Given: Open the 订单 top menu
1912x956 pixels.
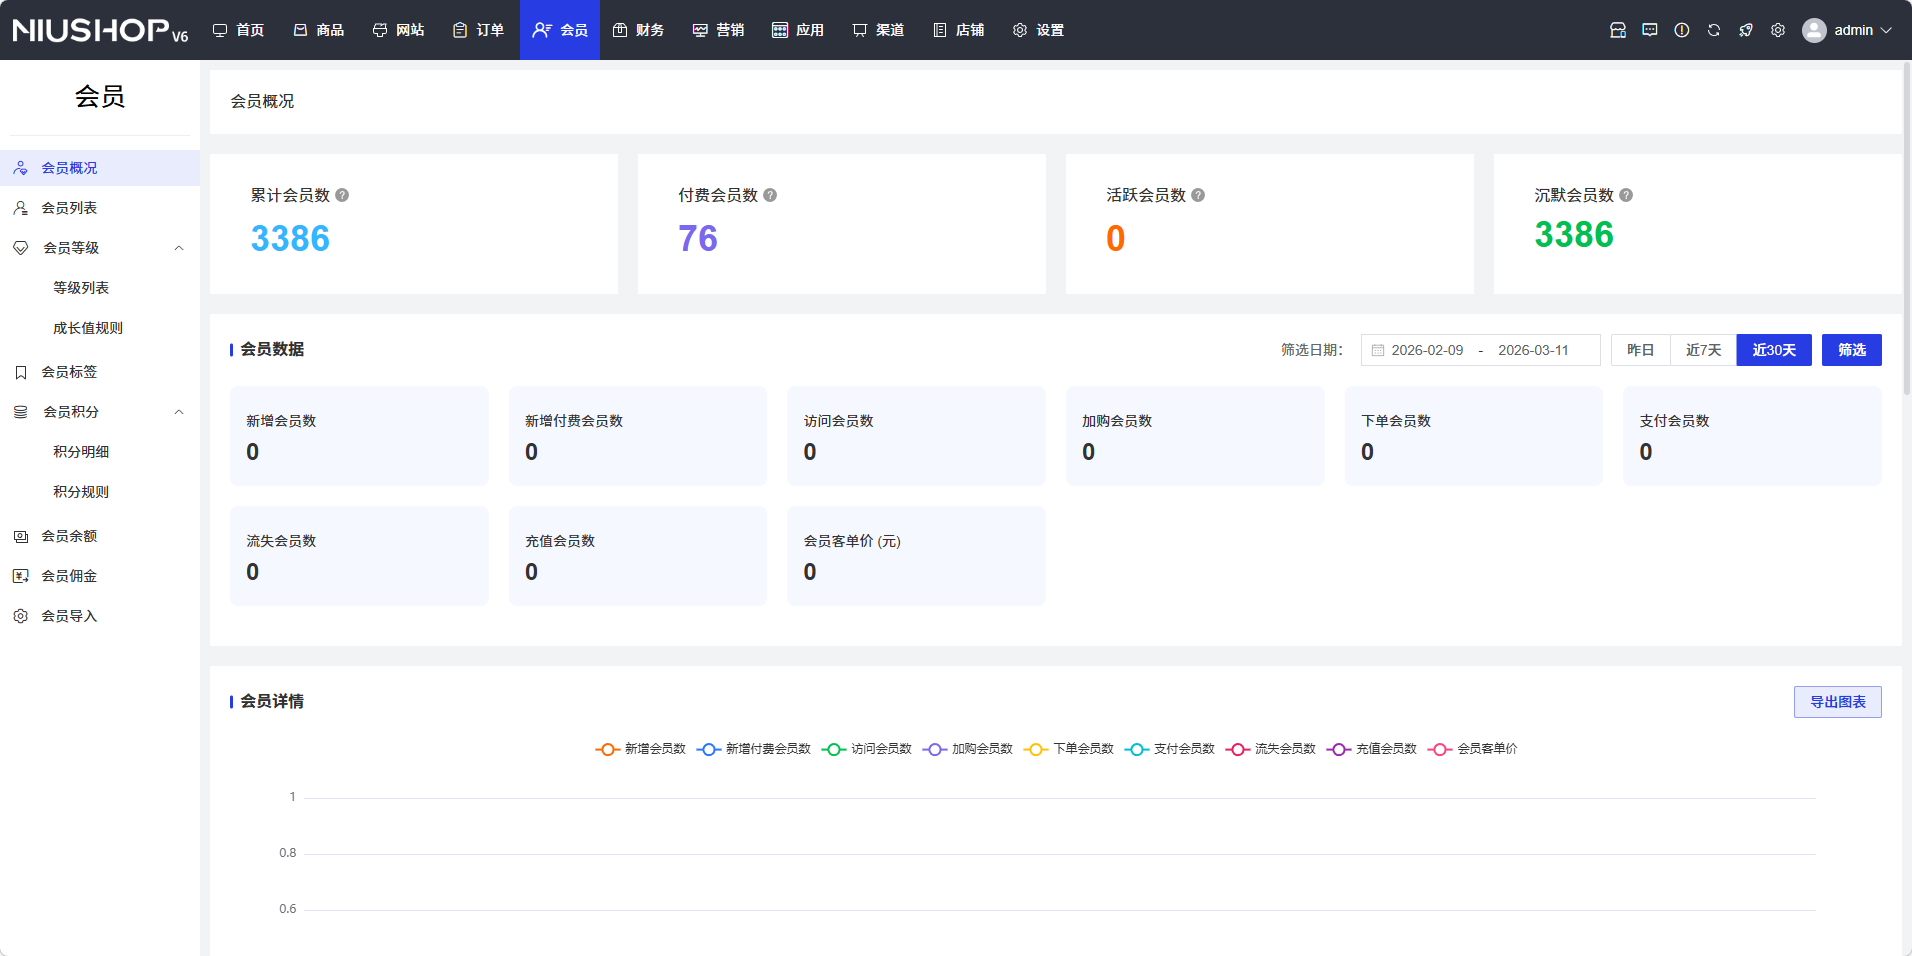Looking at the screenshot, I should [x=478, y=30].
